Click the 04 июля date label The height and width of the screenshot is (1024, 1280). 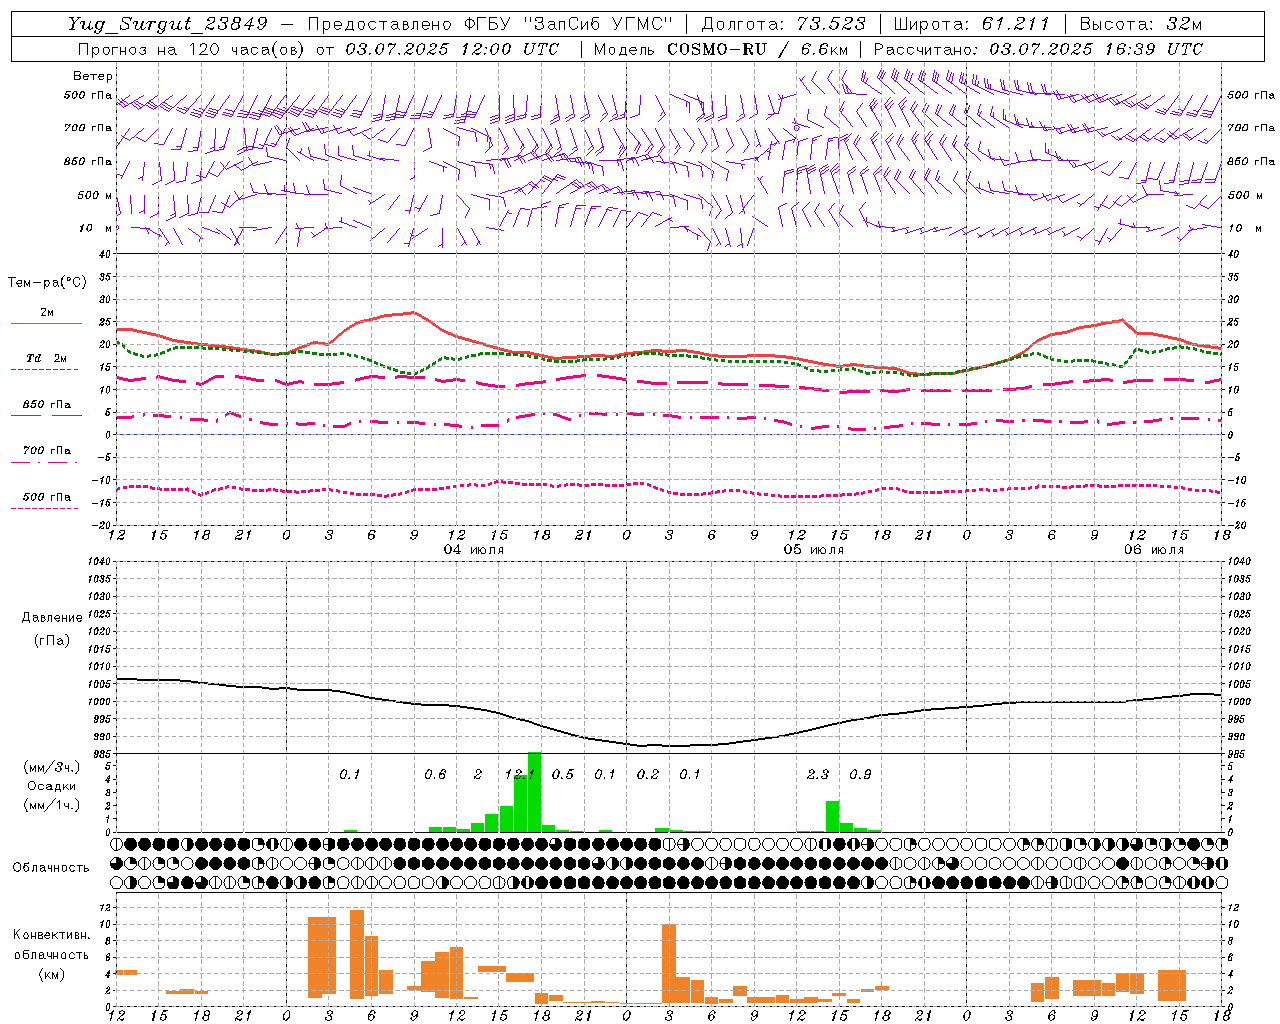474,550
